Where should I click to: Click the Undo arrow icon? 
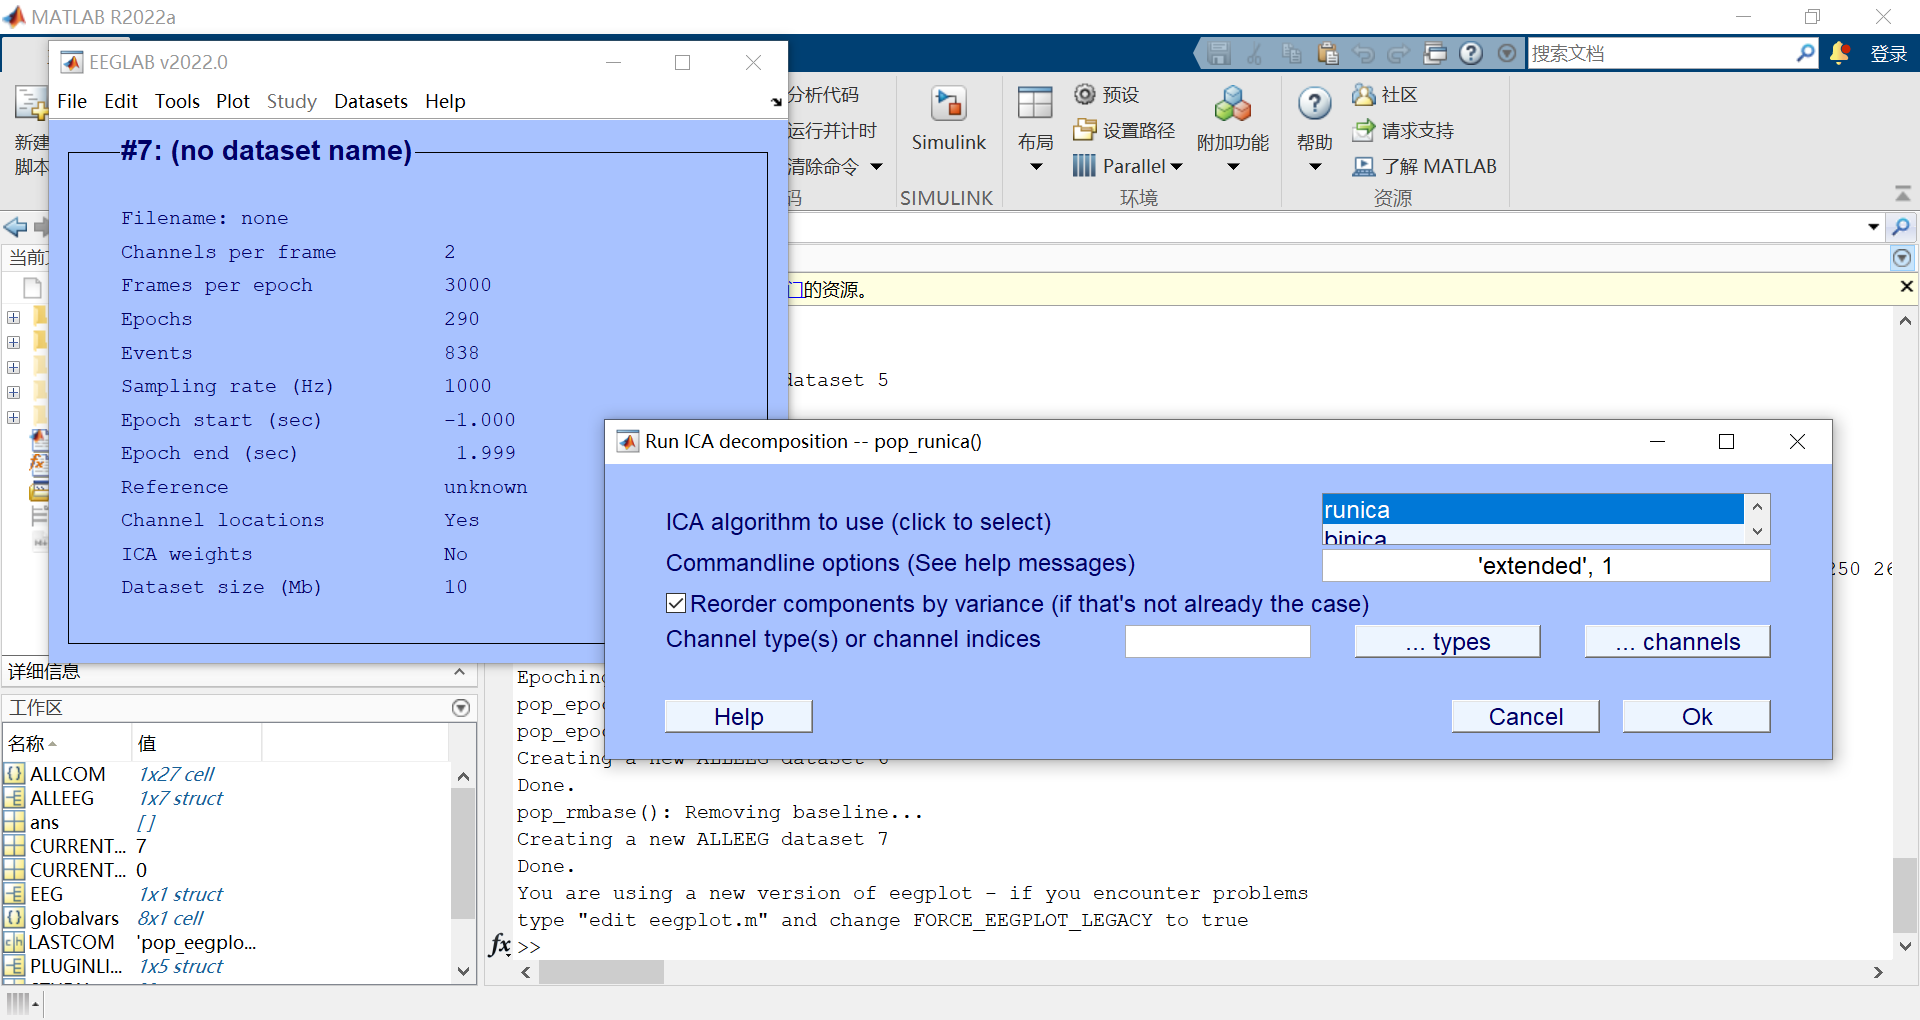(1363, 53)
